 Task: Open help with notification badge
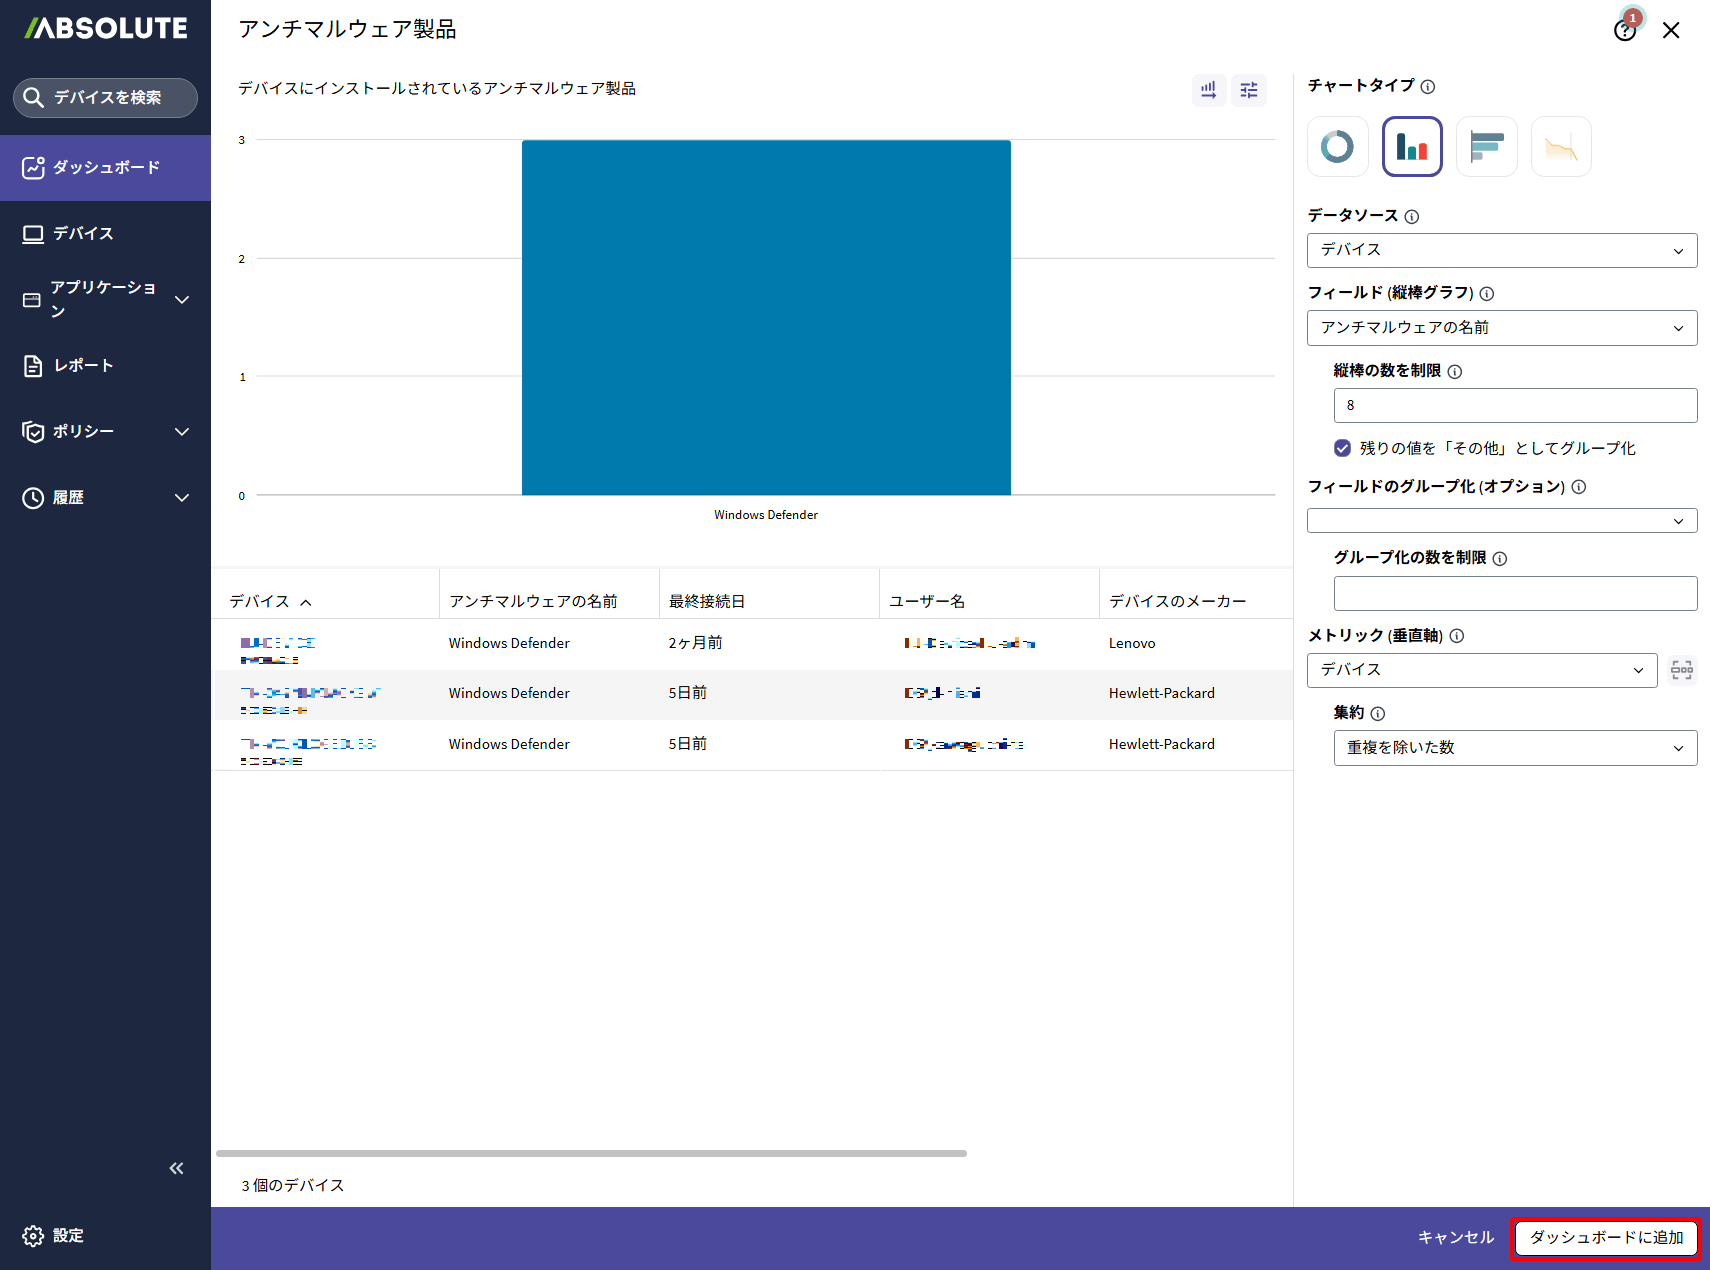pos(1626,28)
